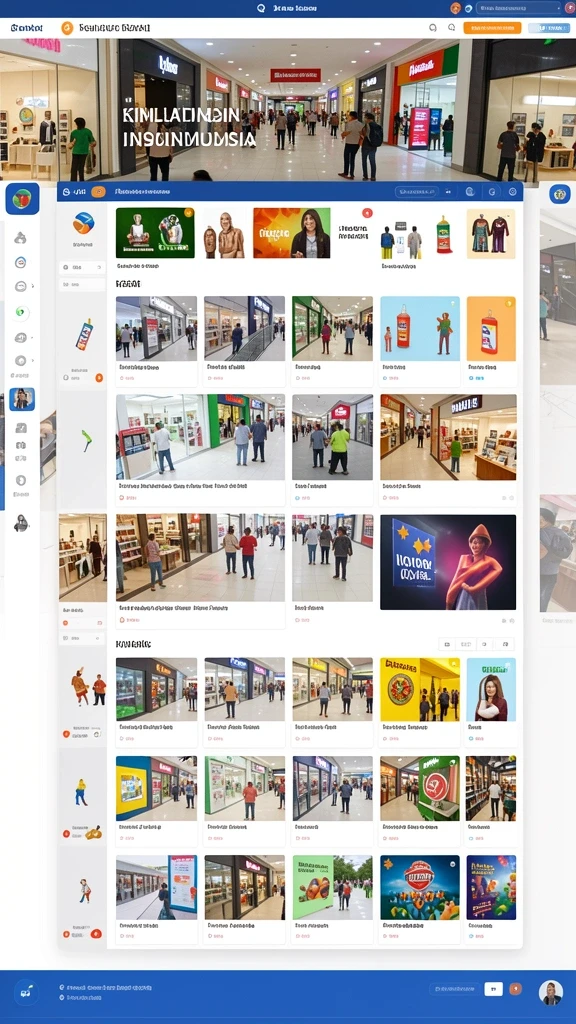Open the neon star sign woman thumbnail

pos(448,562)
